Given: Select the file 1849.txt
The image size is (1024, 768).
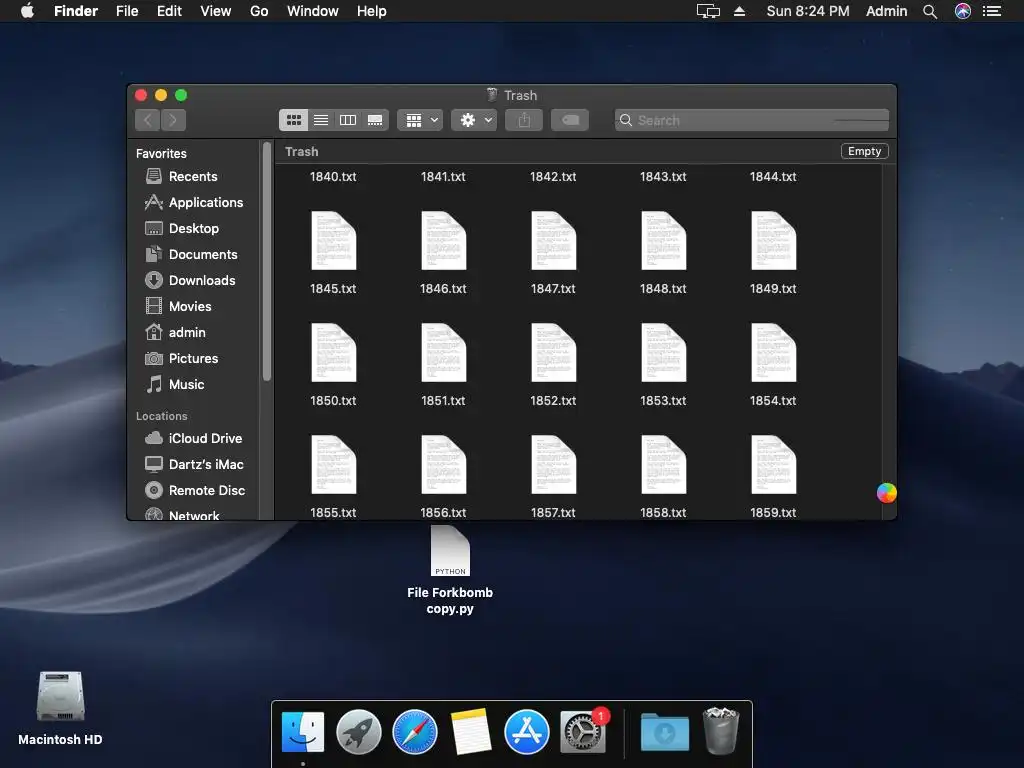Looking at the screenshot, I should (773, 240).
